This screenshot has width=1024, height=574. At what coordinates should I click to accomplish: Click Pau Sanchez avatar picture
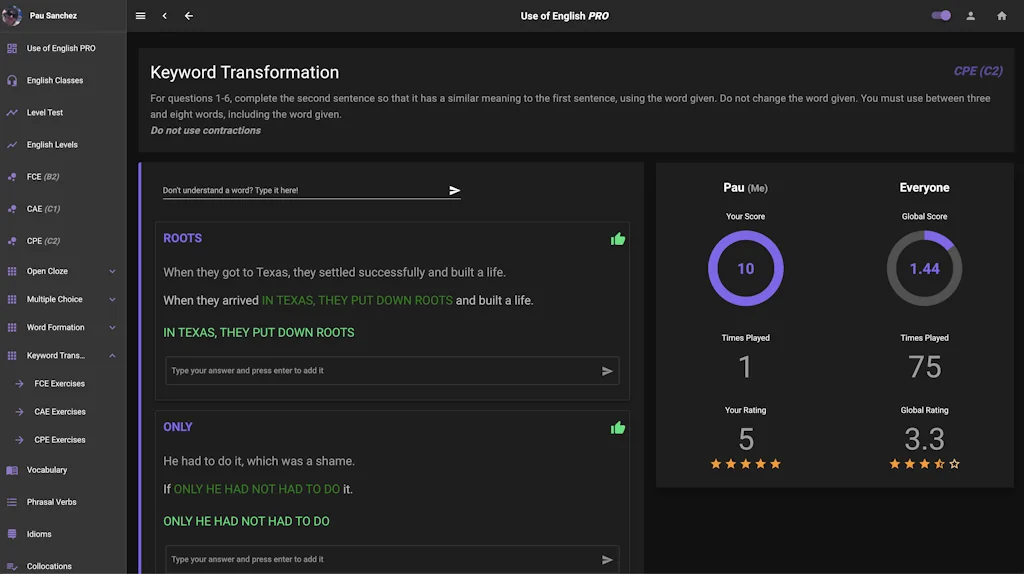(12, 15)
